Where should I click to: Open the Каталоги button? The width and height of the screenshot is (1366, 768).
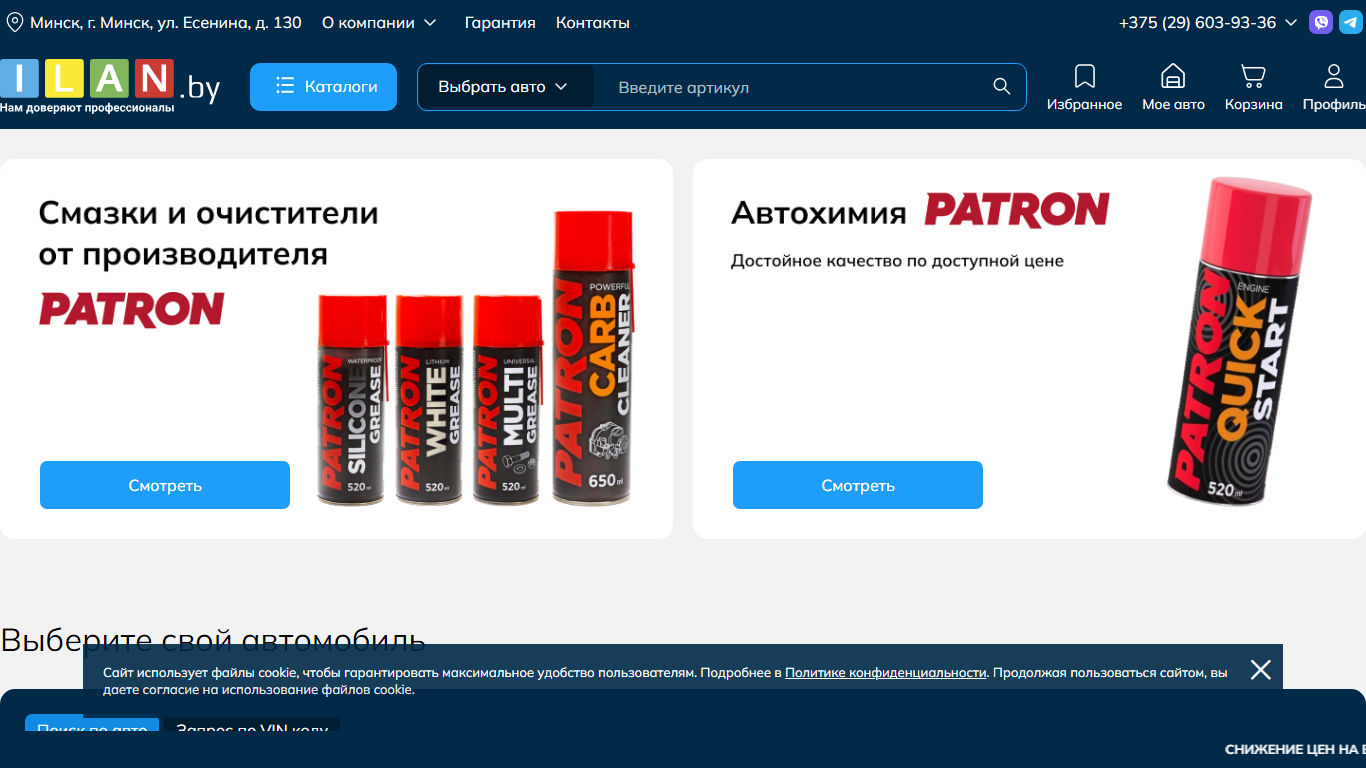coord(323,87)
